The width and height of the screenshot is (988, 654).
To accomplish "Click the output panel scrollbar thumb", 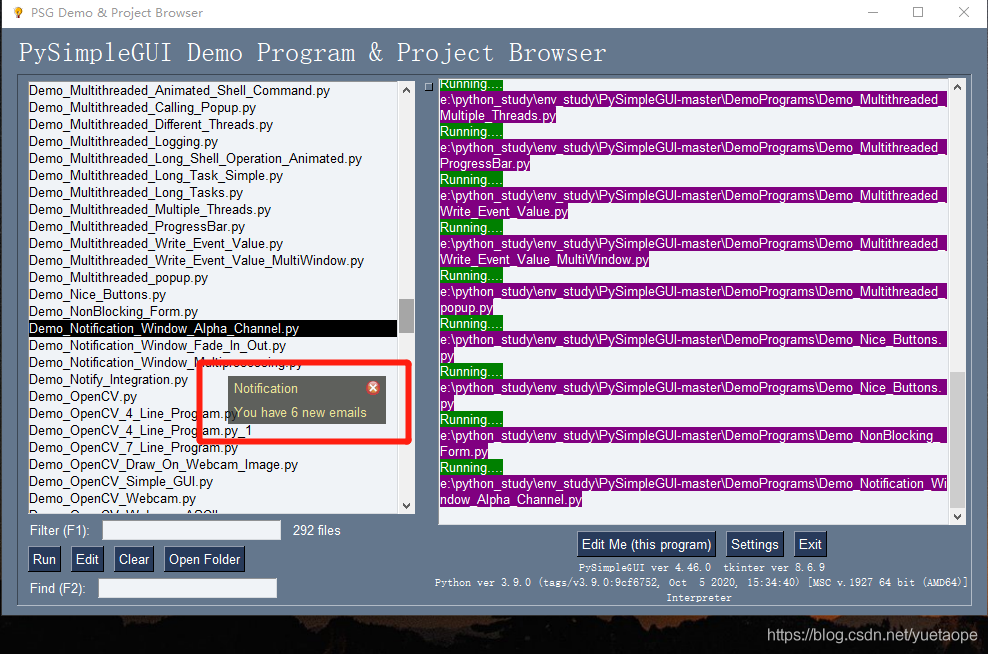I will pyautogui.click(x=957, y=439).
